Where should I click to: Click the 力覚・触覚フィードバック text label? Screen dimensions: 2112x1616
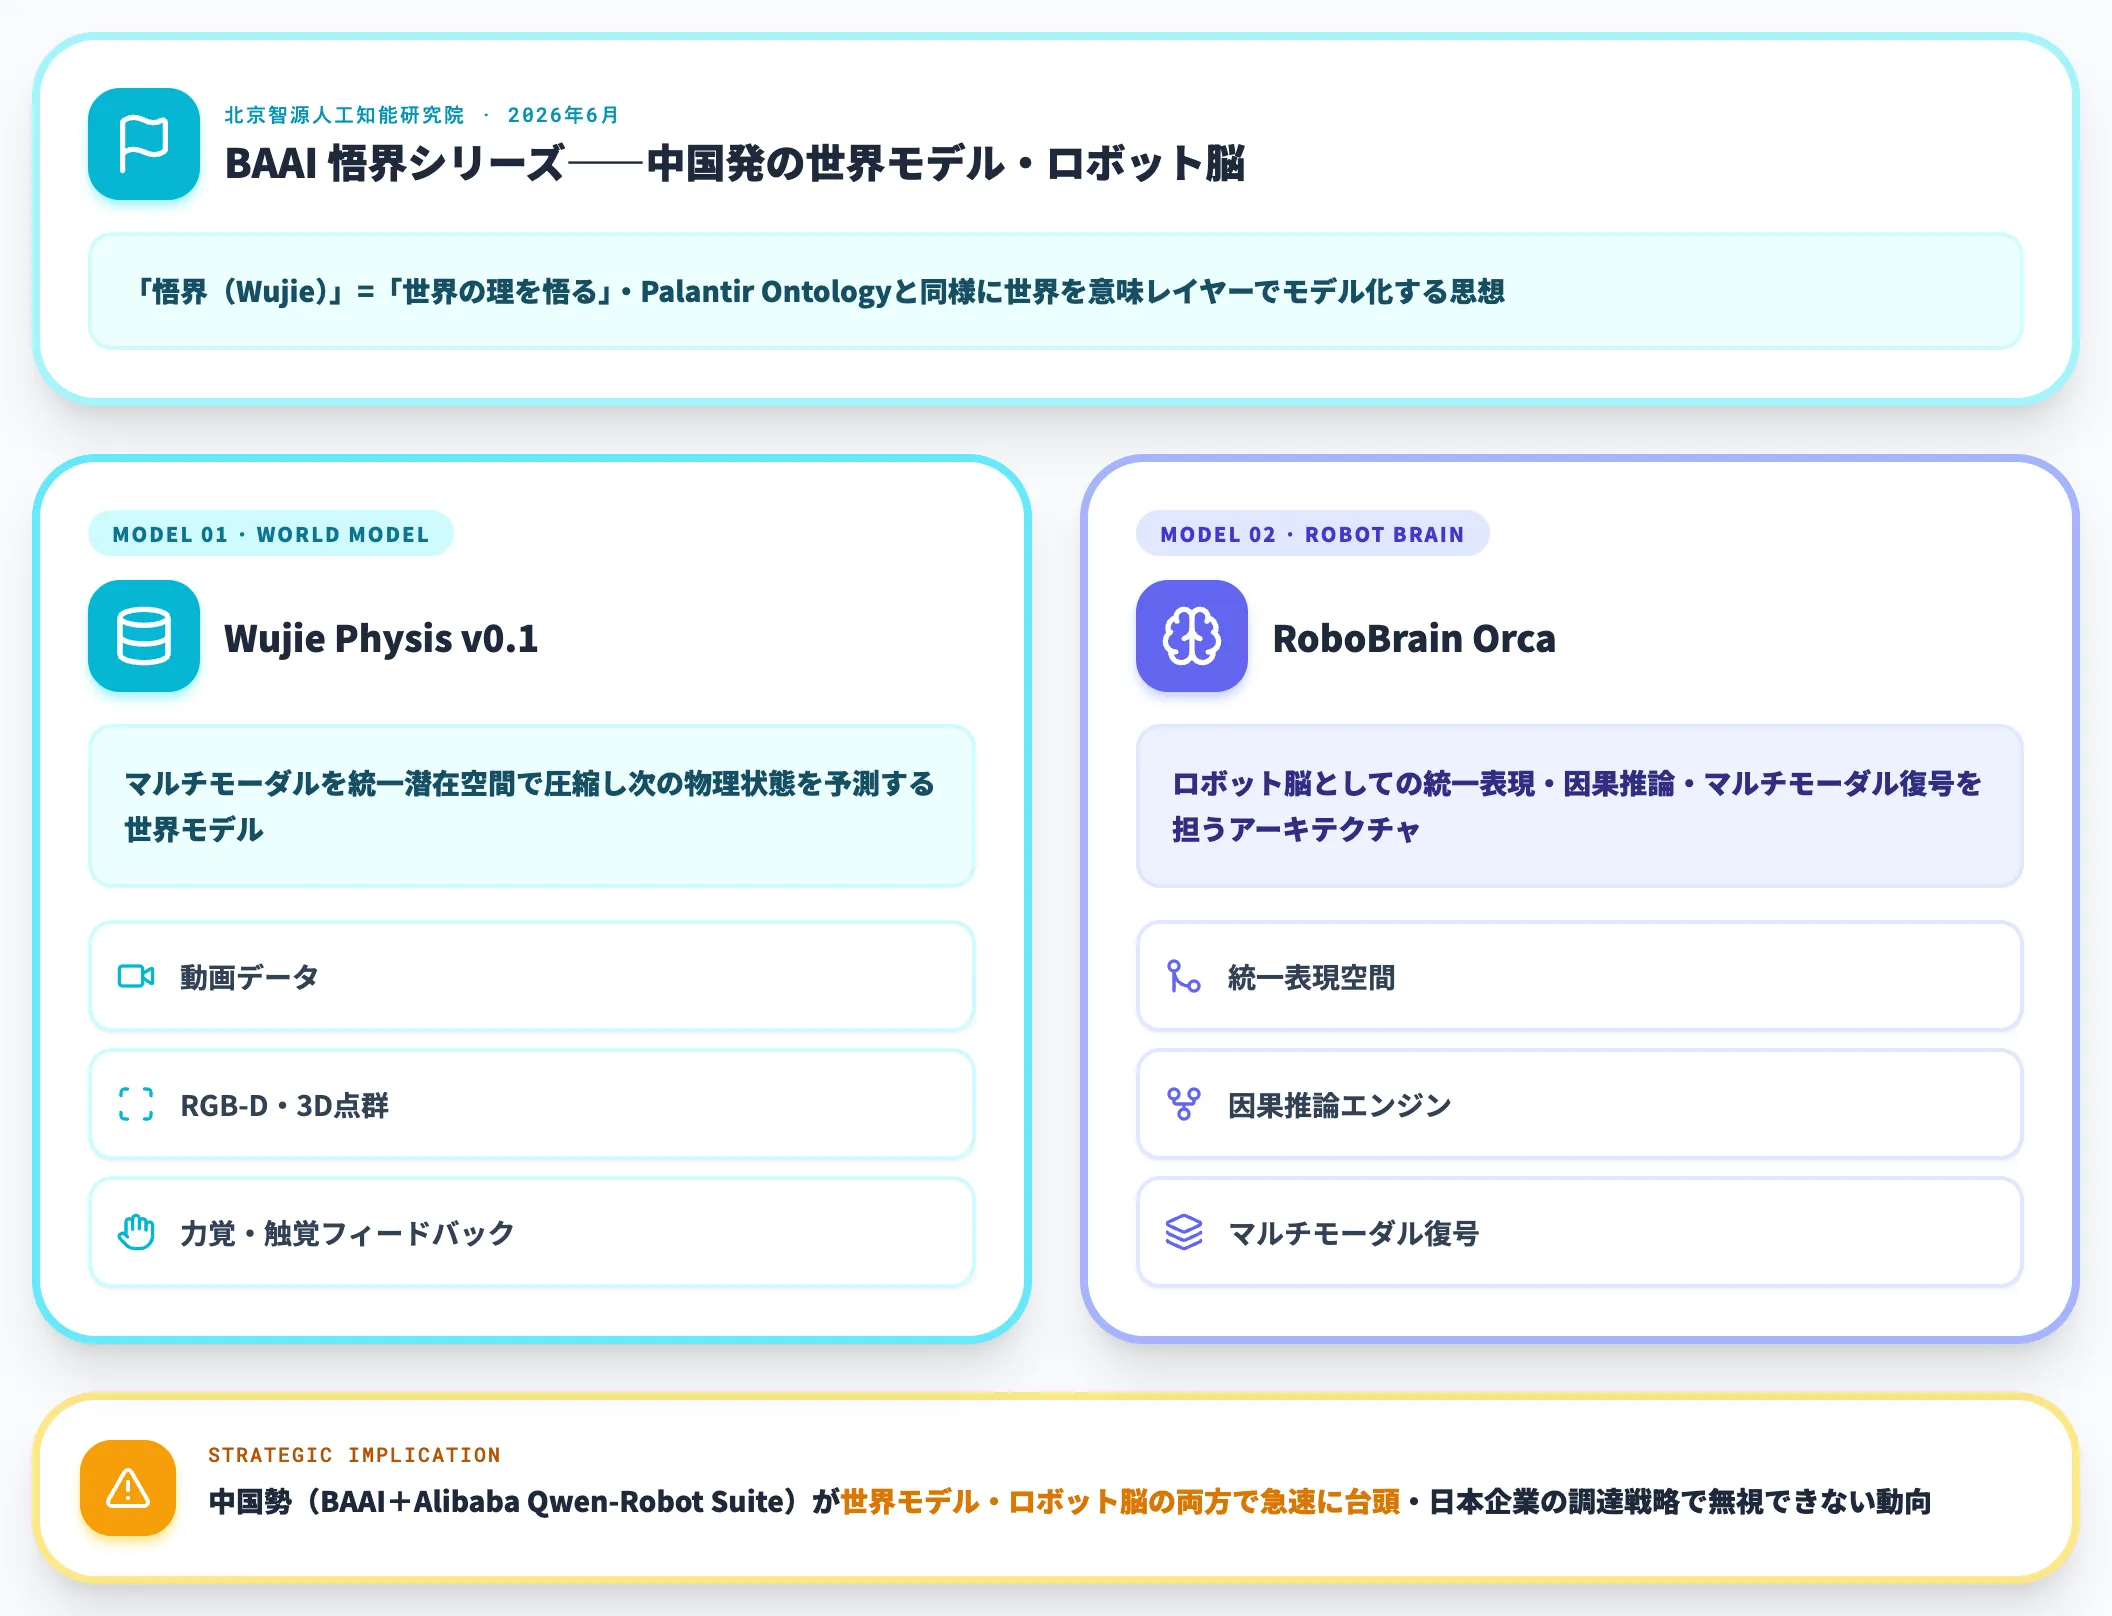coord(348,1233)
